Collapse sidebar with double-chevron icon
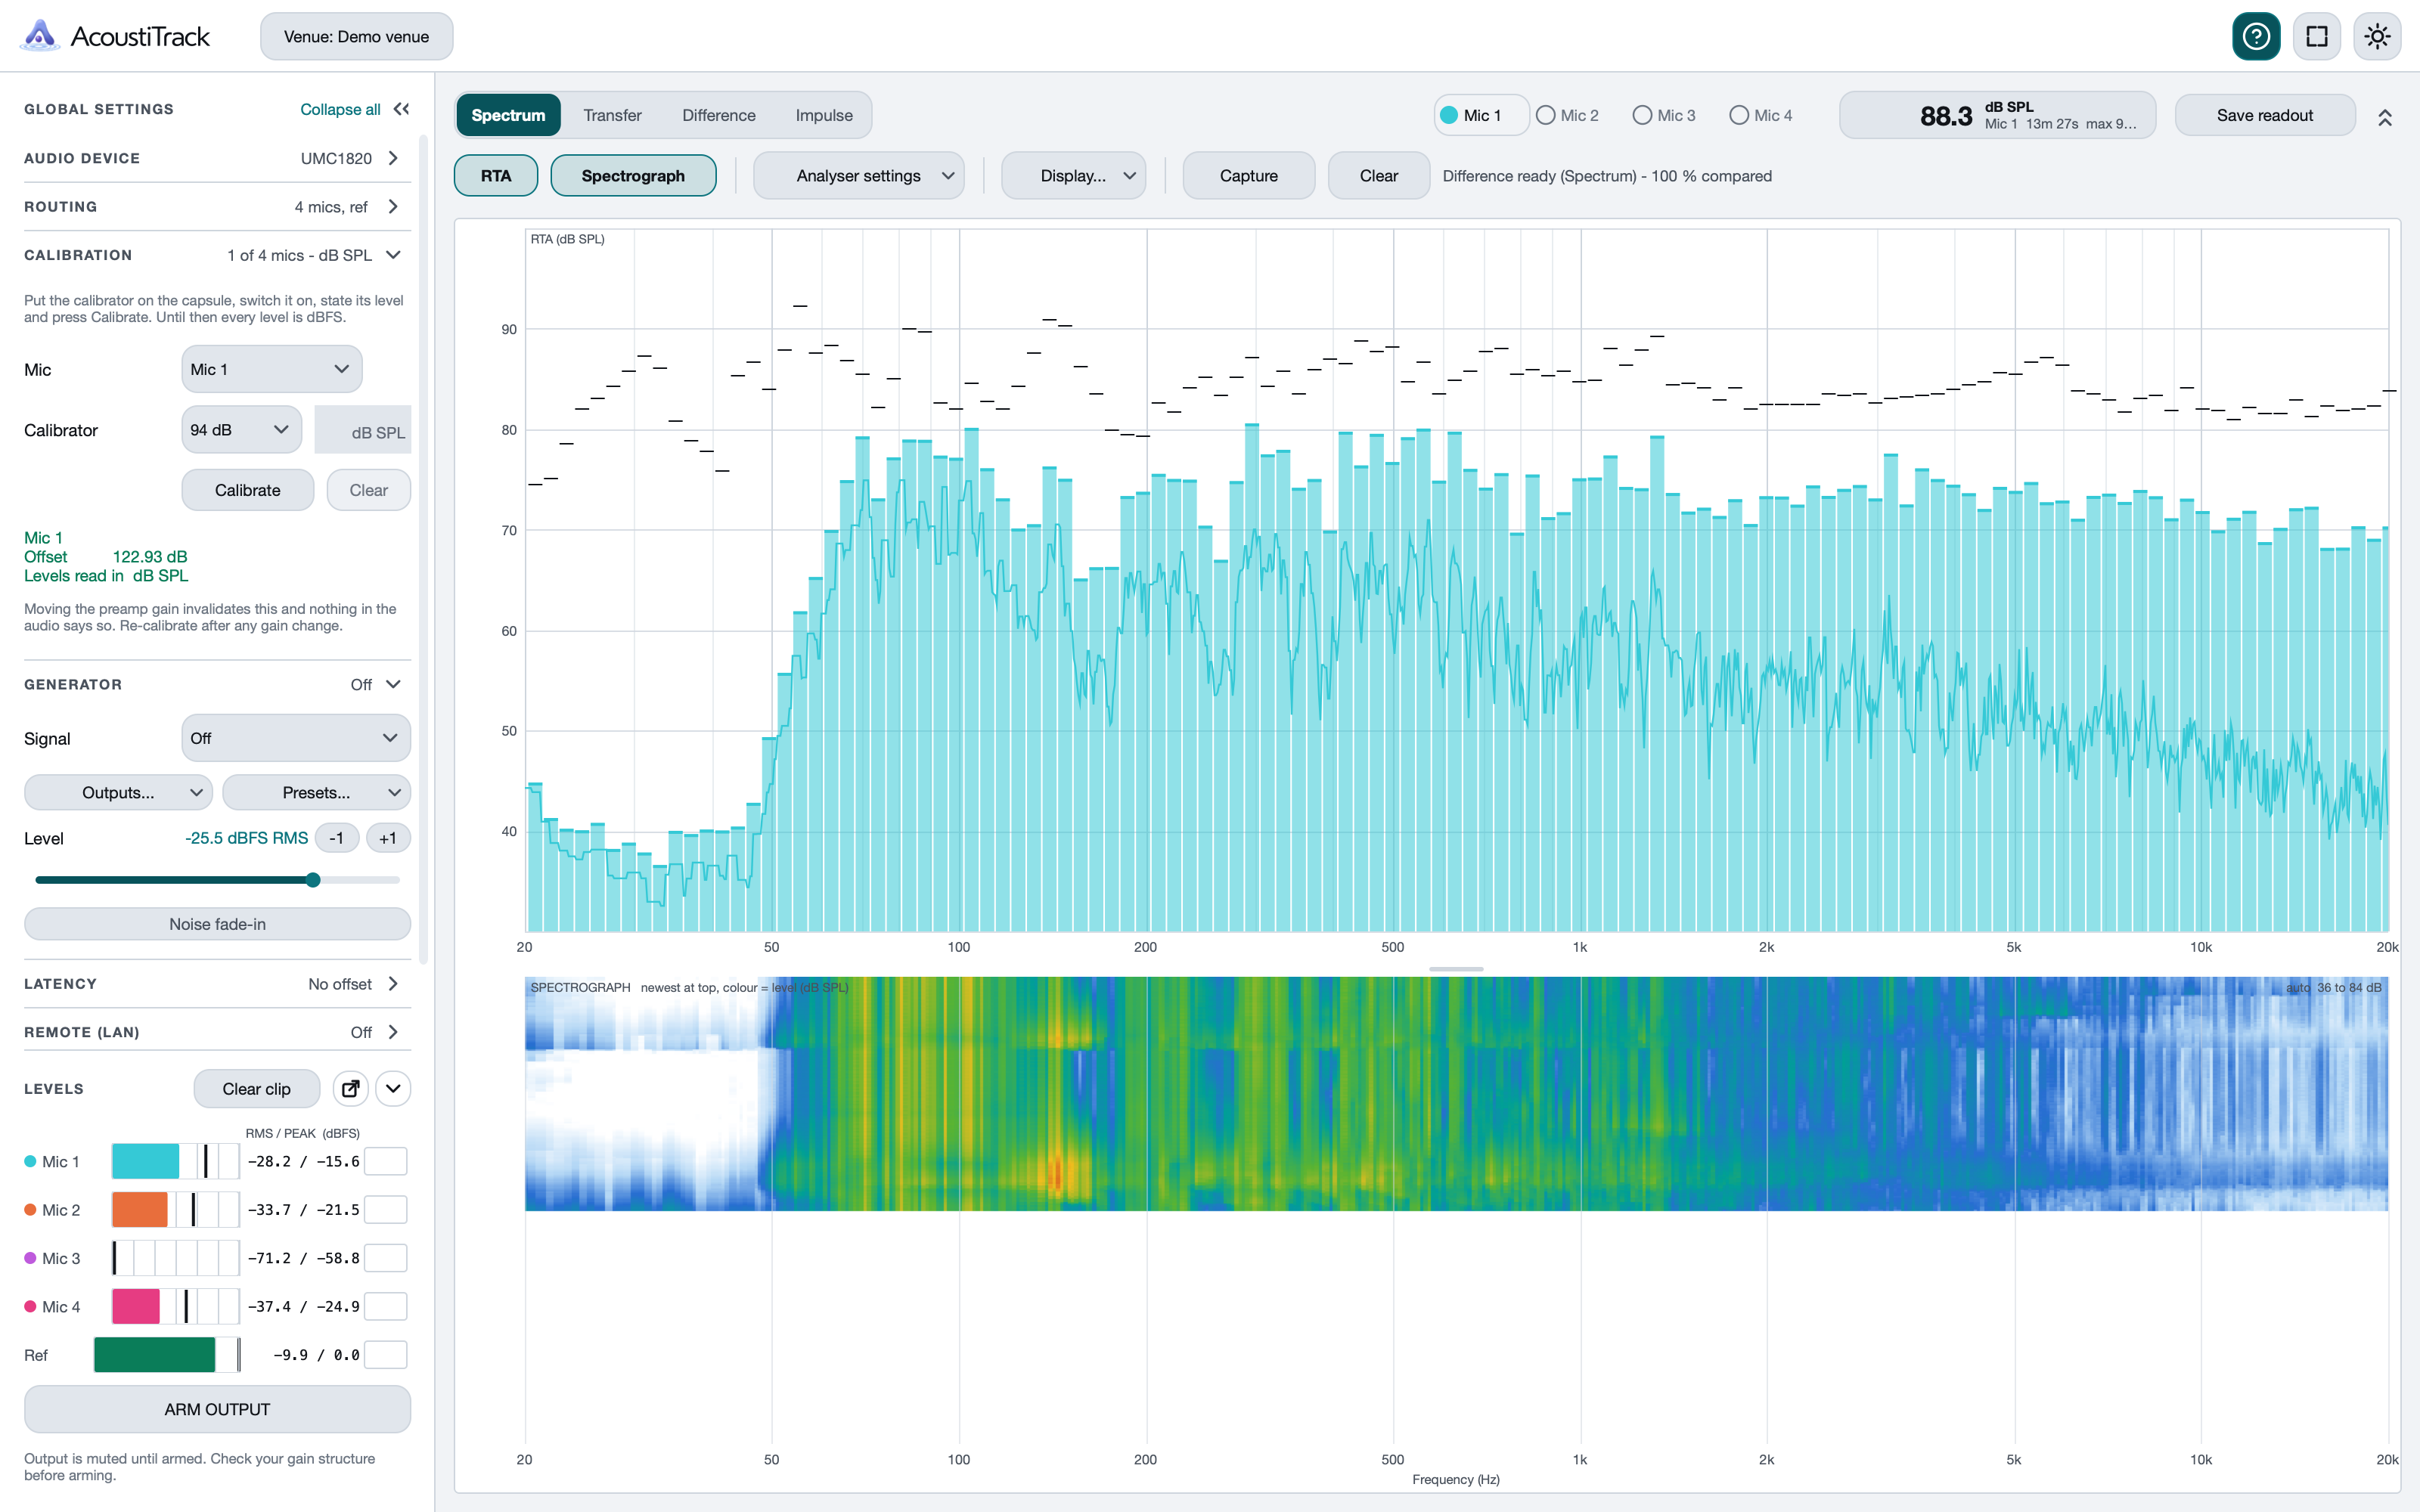The image size is (2420, 1512). tap(401, 109)
